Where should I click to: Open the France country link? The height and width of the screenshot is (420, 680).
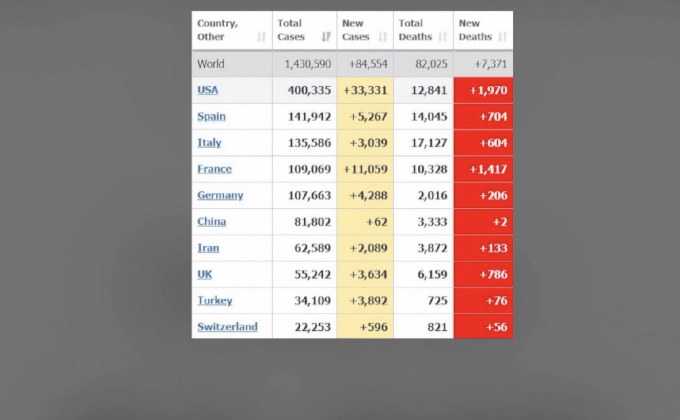point(215,169)
